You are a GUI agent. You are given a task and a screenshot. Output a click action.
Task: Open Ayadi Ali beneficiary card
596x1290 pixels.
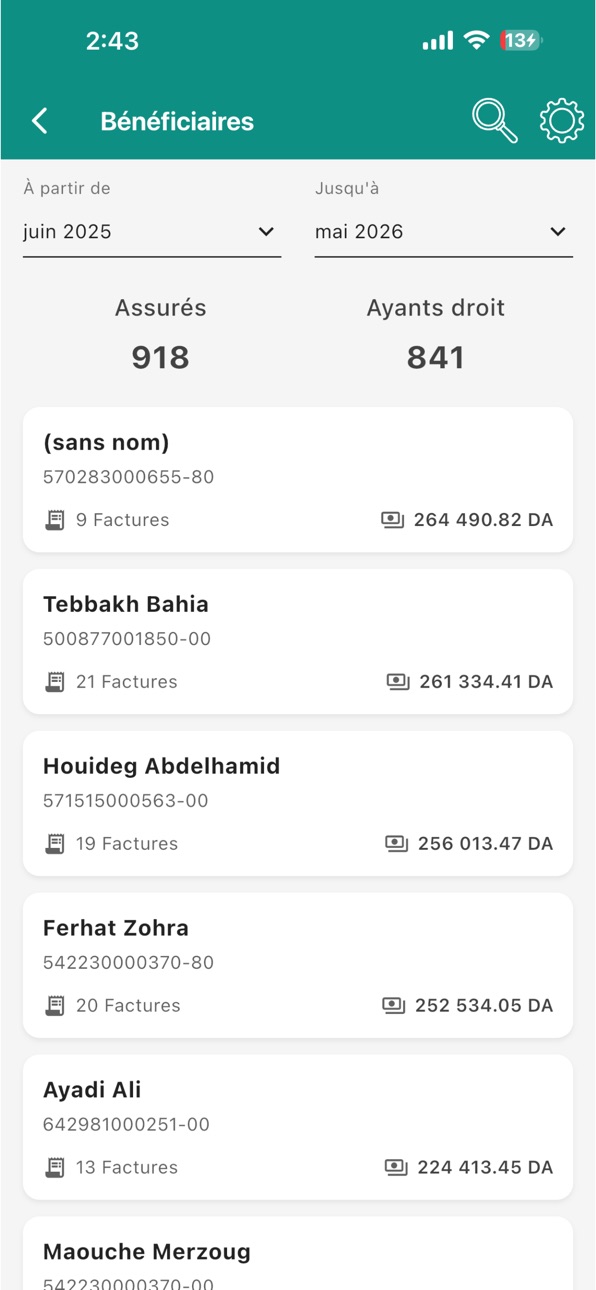[x=298, y=1127]
